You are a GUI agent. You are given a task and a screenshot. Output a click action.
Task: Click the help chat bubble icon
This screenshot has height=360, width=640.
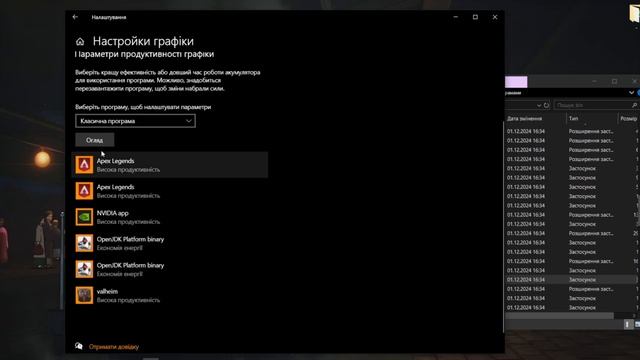click(x=79, y=346)
